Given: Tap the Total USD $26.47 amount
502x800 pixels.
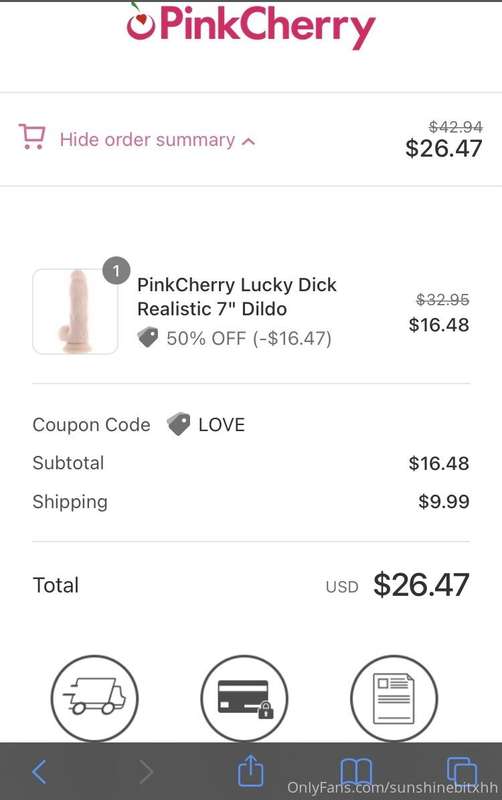Looking at the screenshot, I should click(421, 585).
